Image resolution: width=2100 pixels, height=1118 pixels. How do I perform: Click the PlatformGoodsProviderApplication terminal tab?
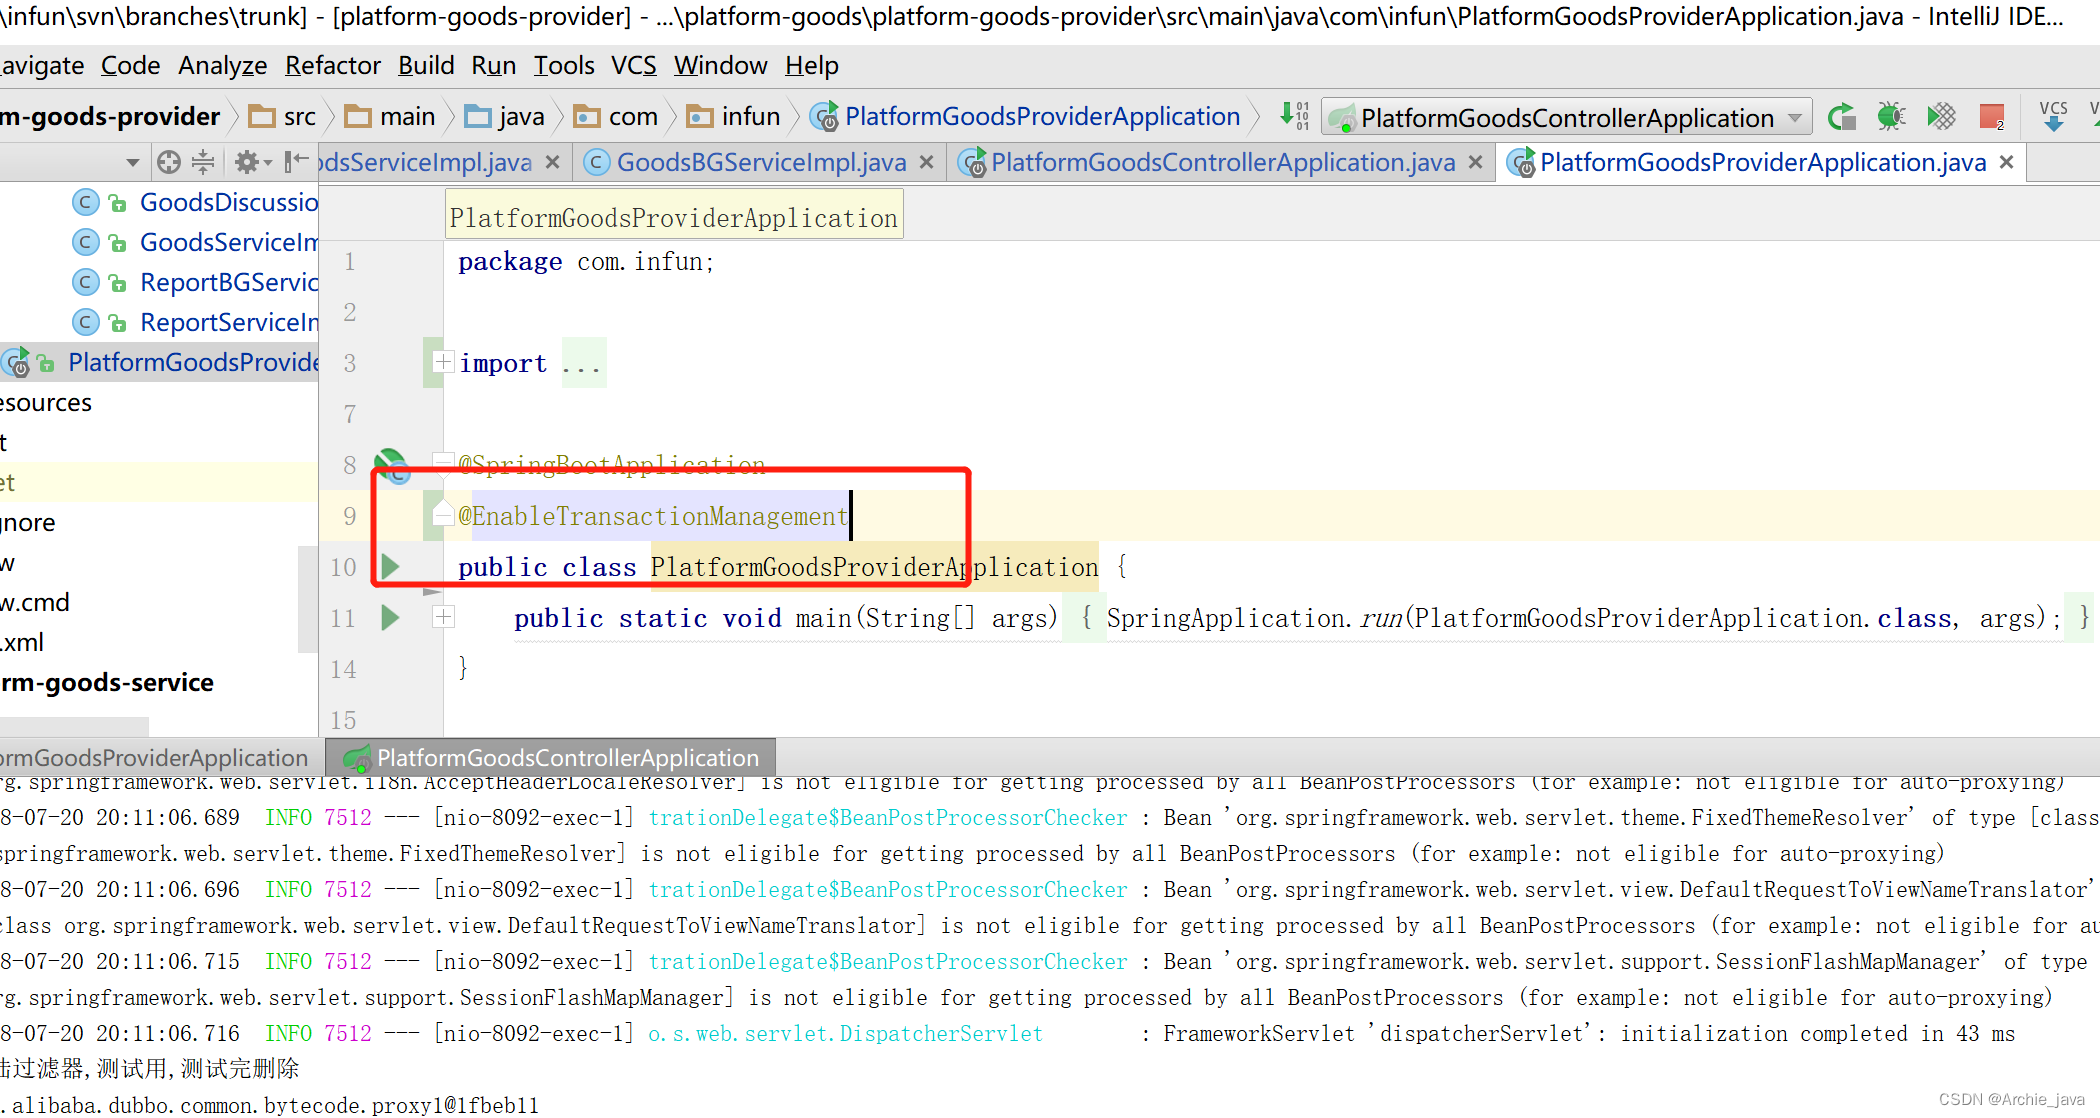(x=157, y=757)
